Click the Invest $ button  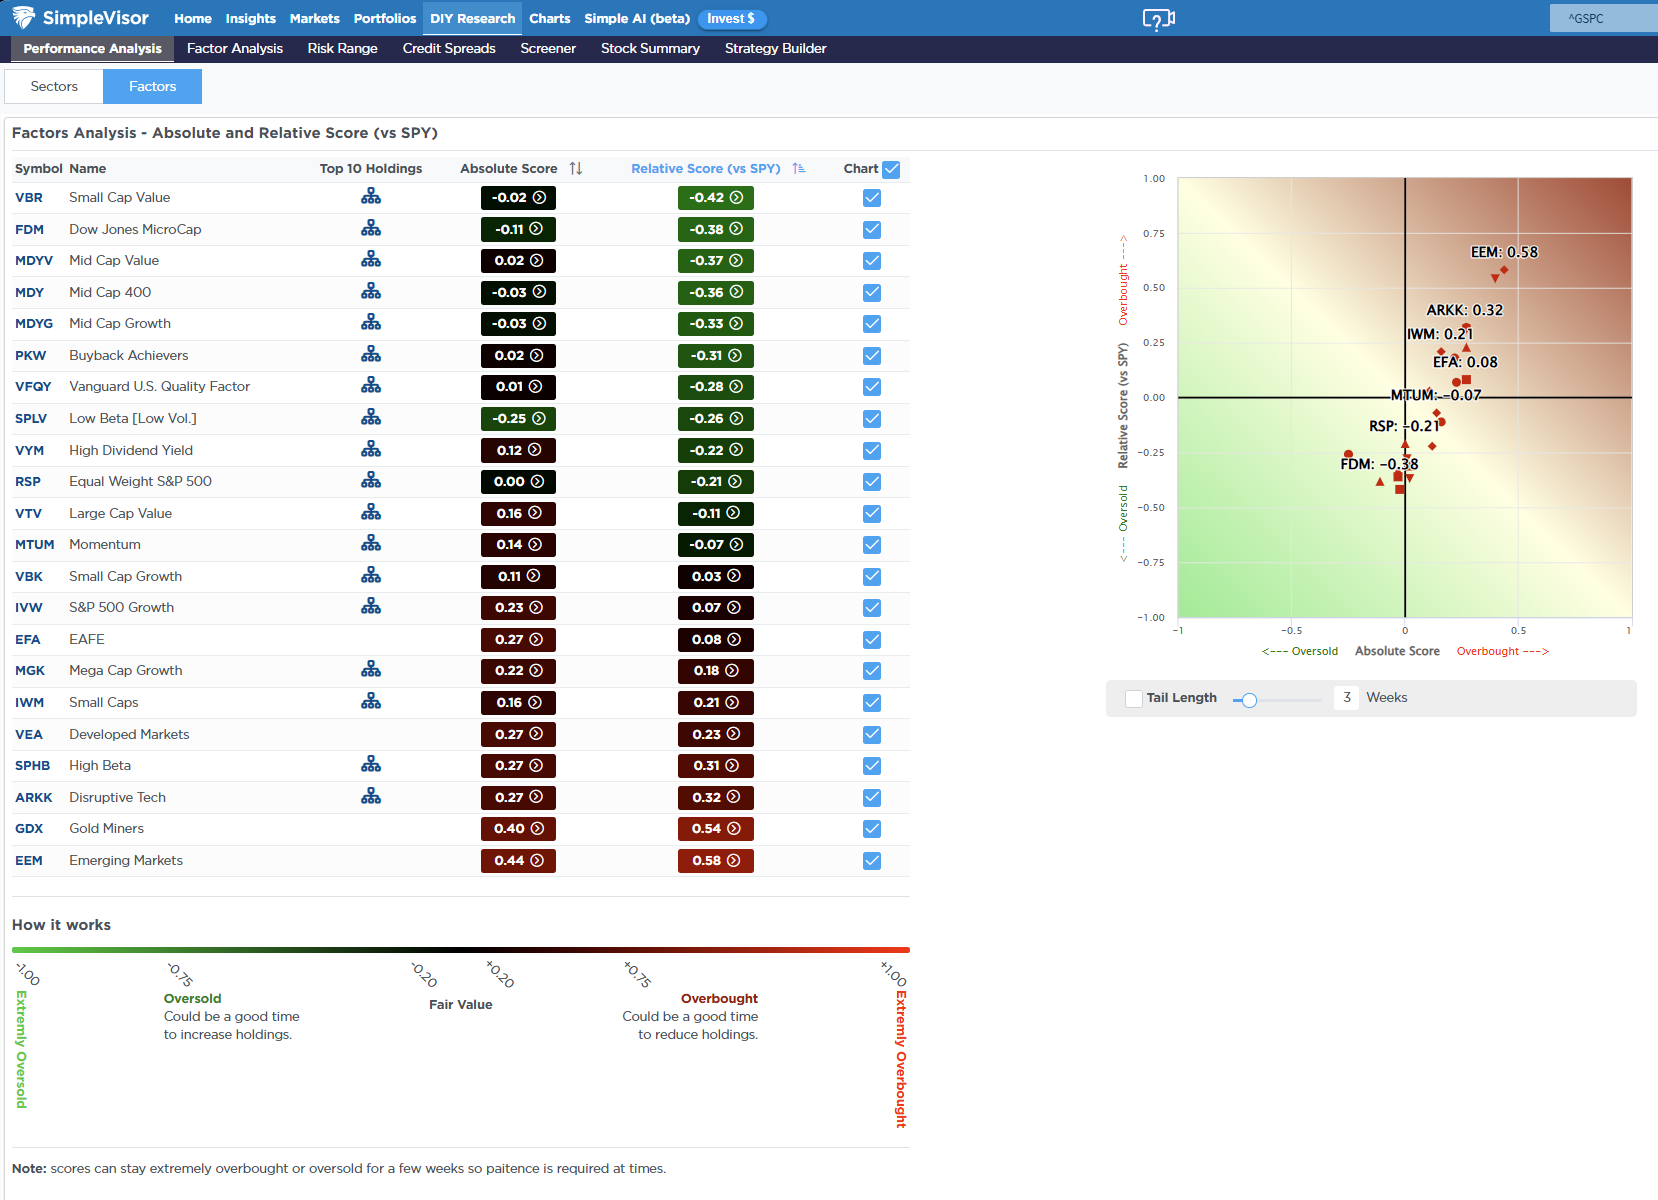[731, 19]
